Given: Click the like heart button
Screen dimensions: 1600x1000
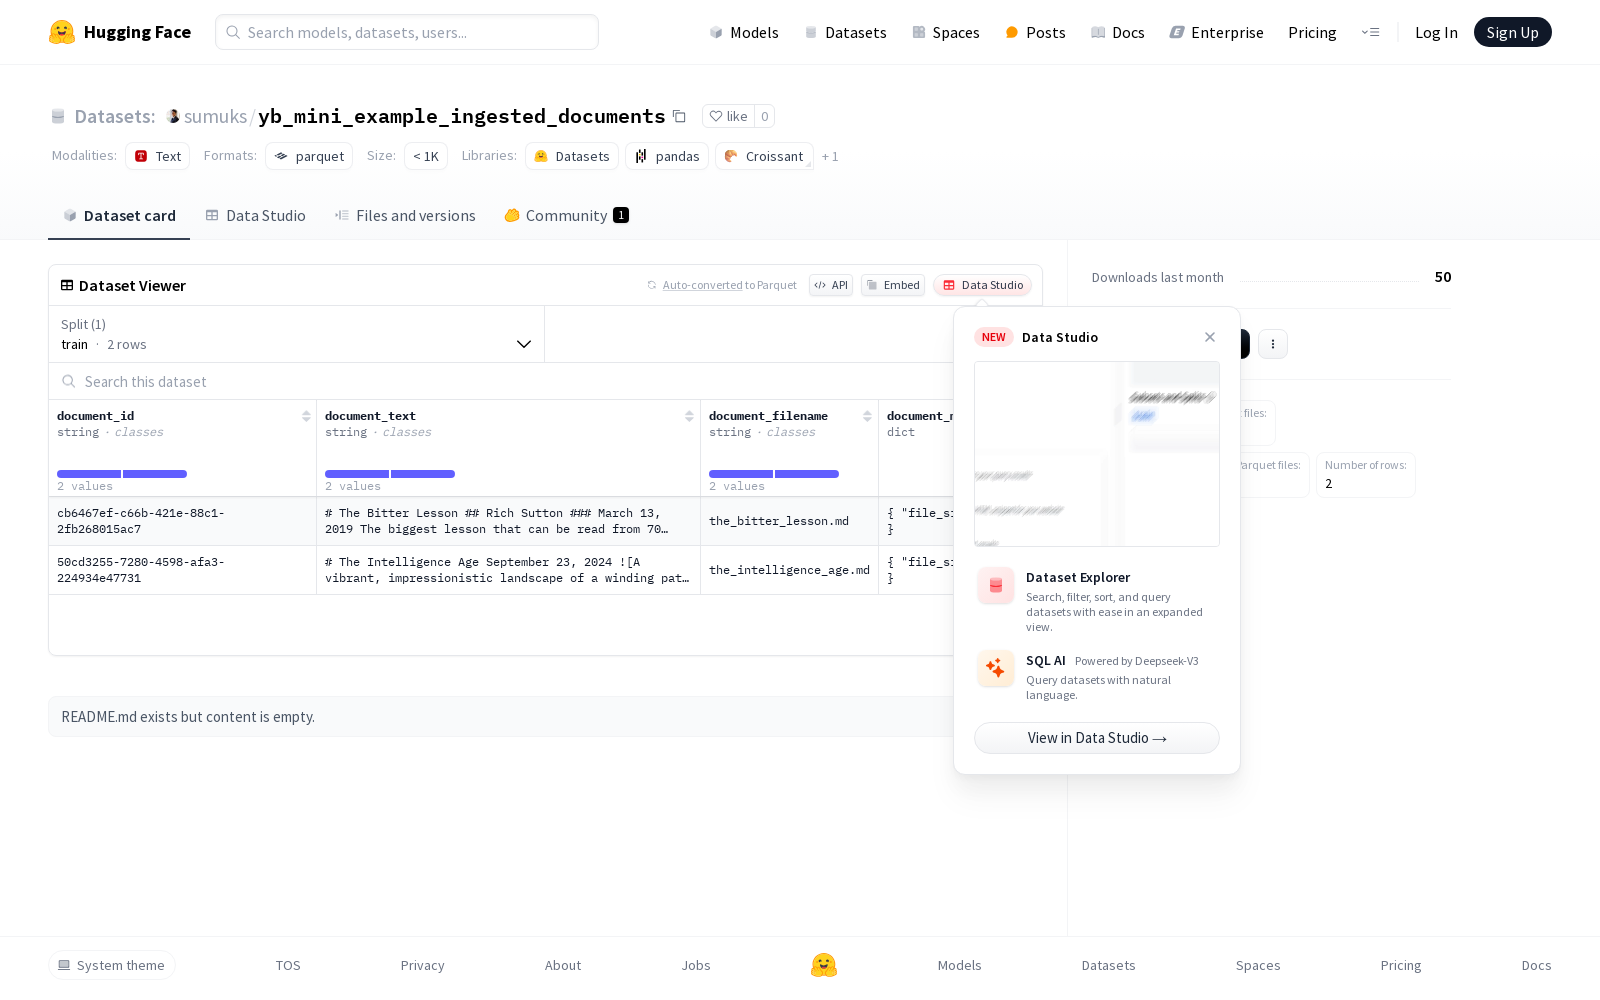Looking at the screenshot, I should 728,116.
